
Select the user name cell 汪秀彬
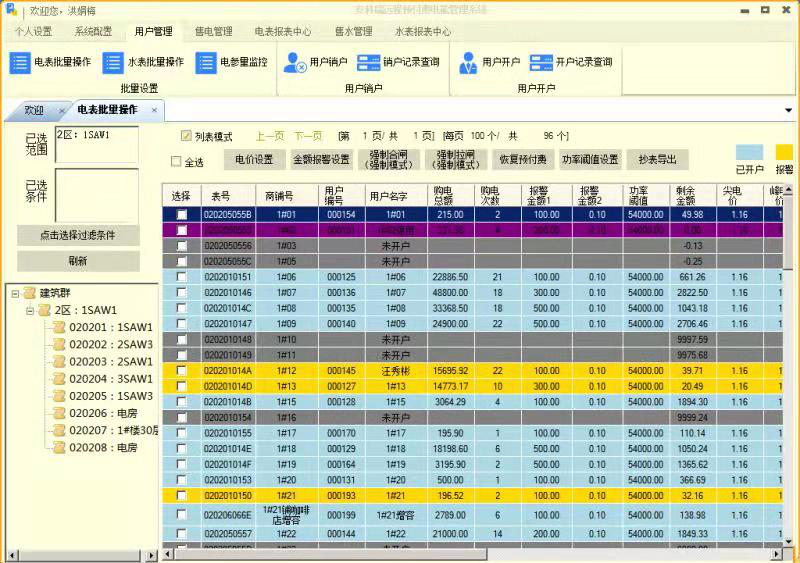[x=395, y=371]
